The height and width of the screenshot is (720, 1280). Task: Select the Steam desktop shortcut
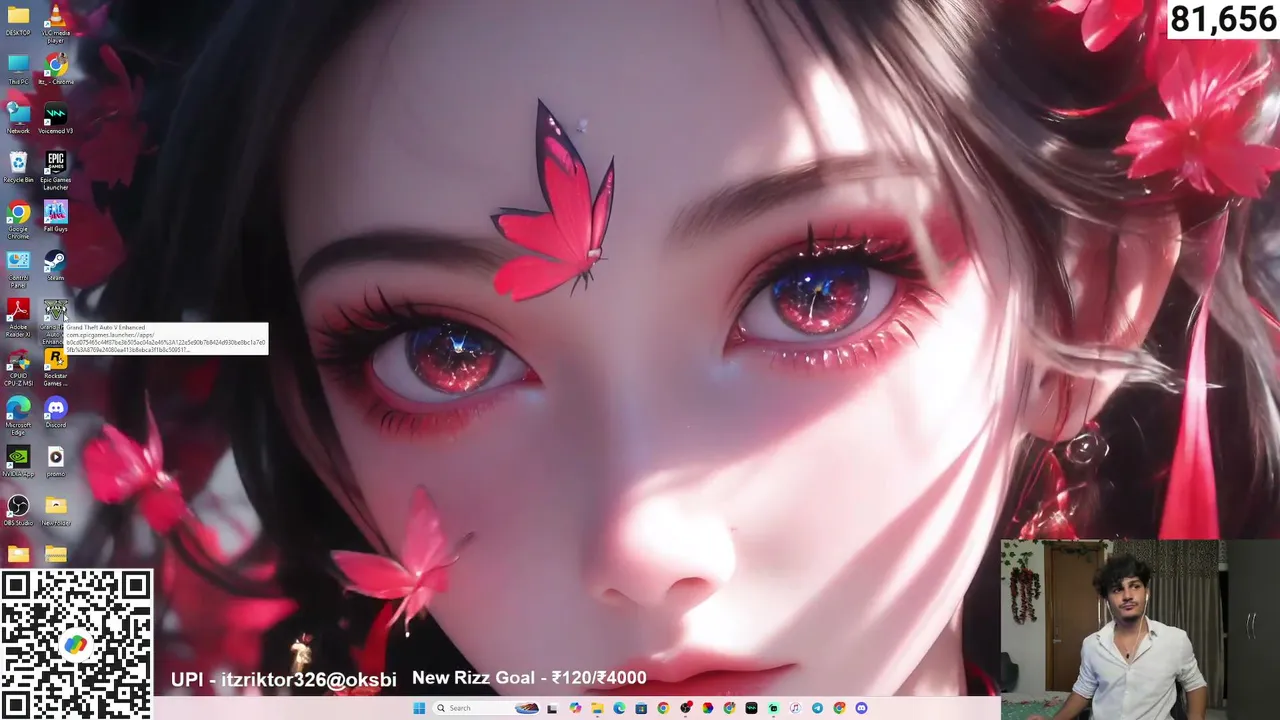pos(55,265)
